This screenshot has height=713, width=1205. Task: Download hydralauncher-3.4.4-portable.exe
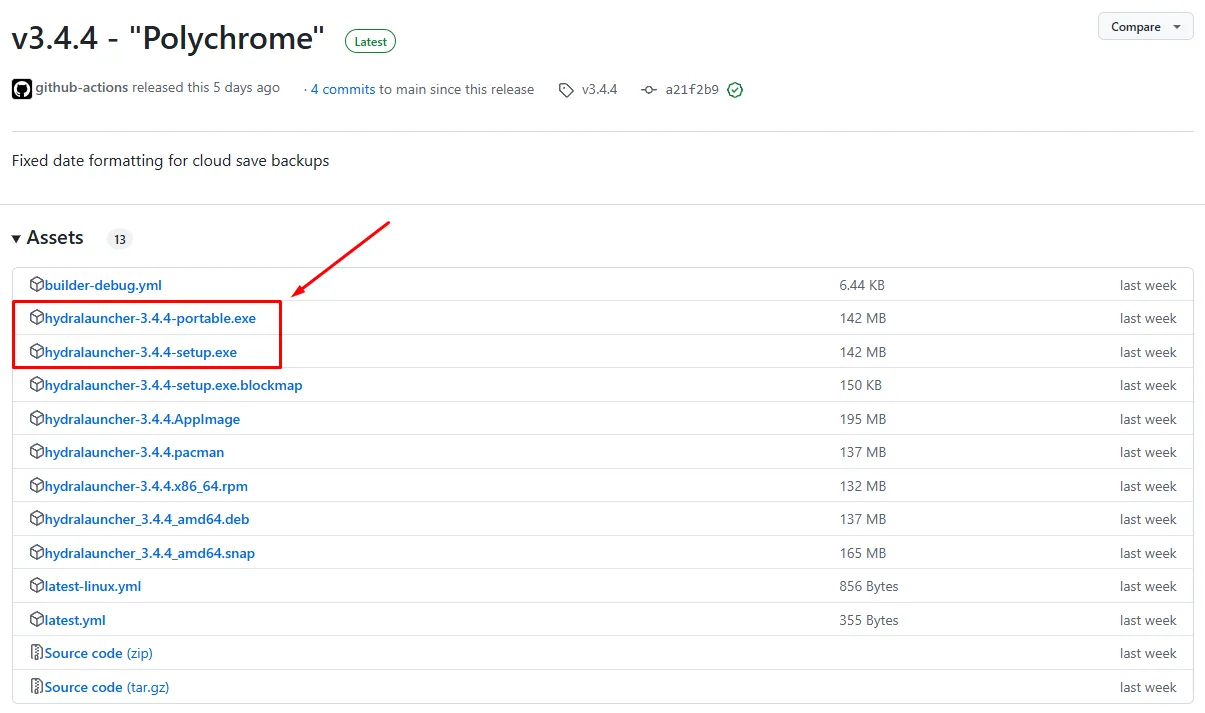point(150,318)
